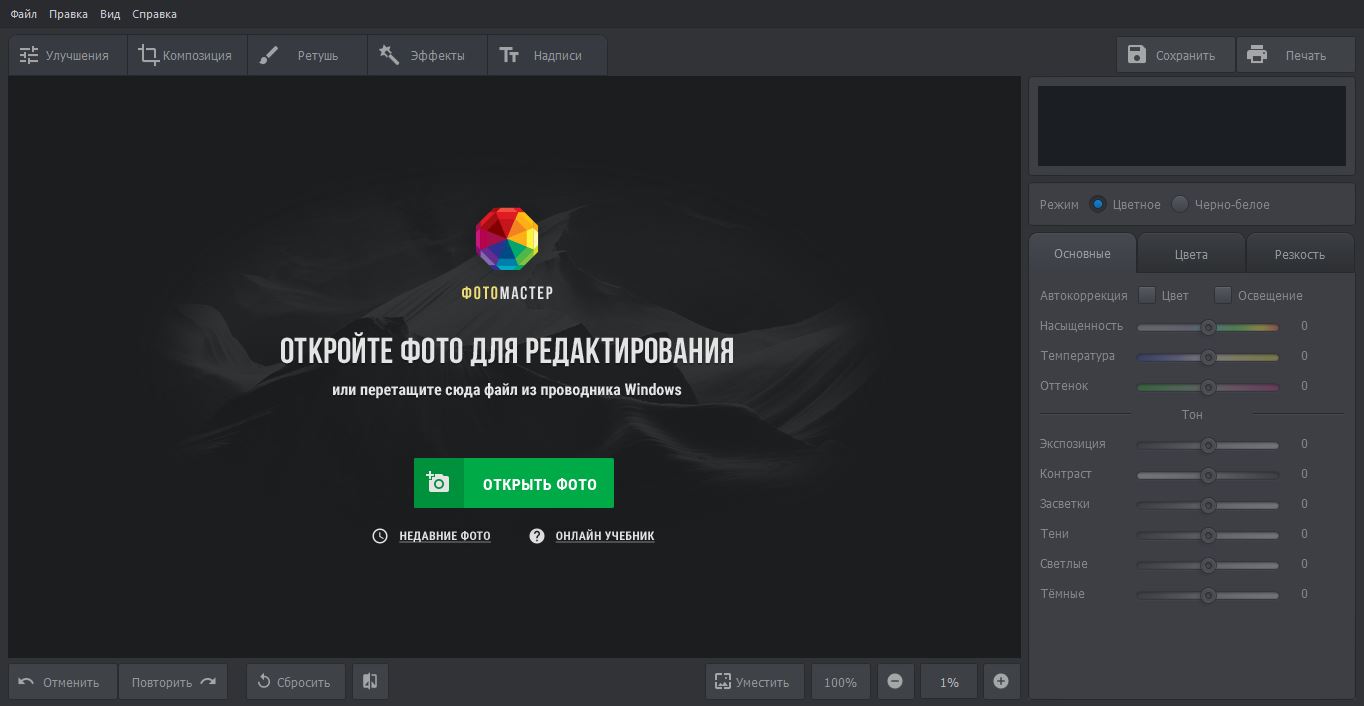Viewport: 1364px width, 706px height.
Task: Switch to the Цвета tab
Action: point(1191,254)
